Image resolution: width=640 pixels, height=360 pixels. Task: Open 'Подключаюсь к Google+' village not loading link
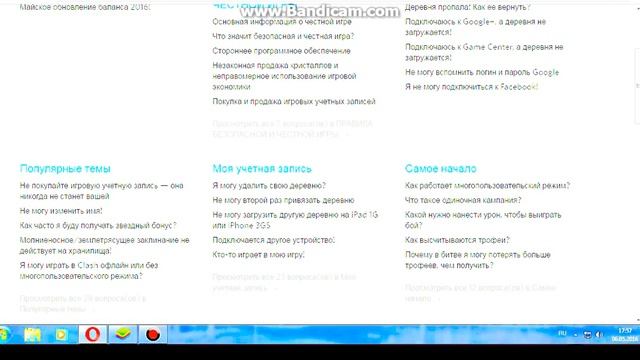coord(475,27)
